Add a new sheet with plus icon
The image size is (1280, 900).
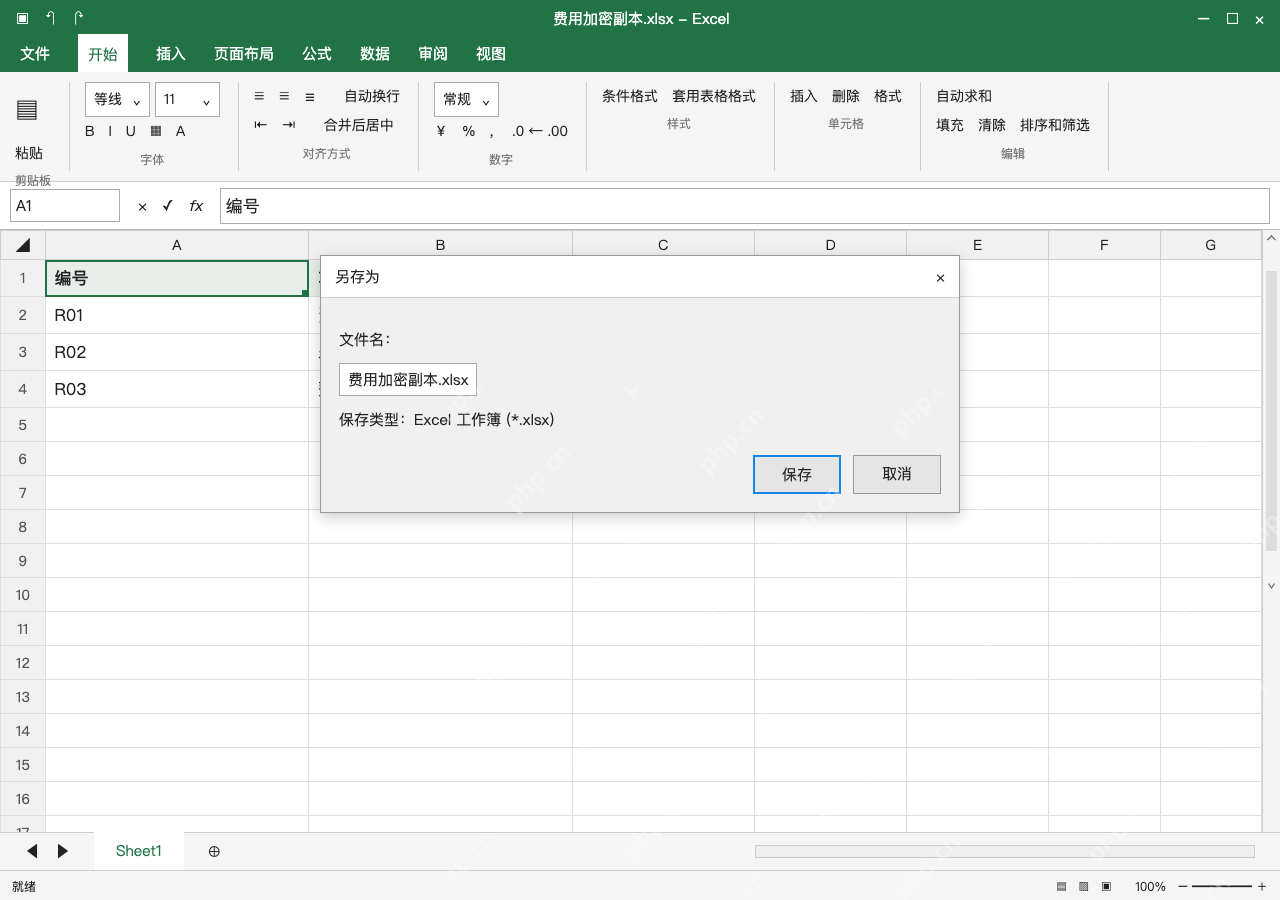tap(214, 851)
